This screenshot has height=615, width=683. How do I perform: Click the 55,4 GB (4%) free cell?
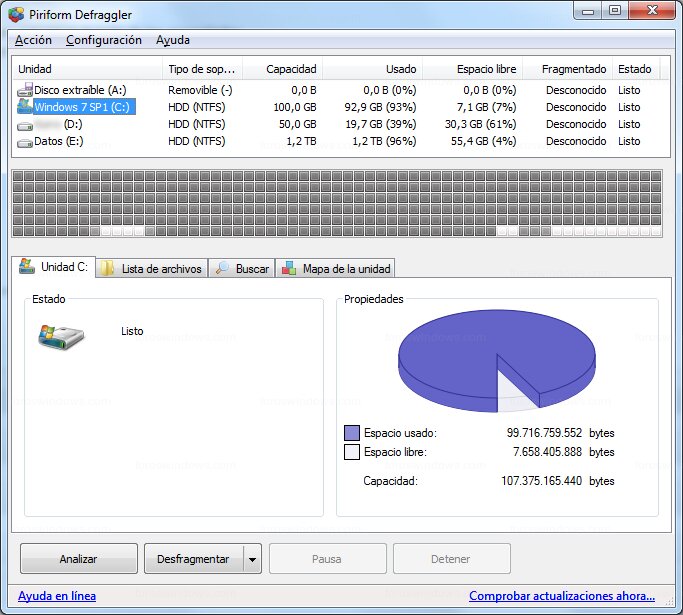[484, 141]
